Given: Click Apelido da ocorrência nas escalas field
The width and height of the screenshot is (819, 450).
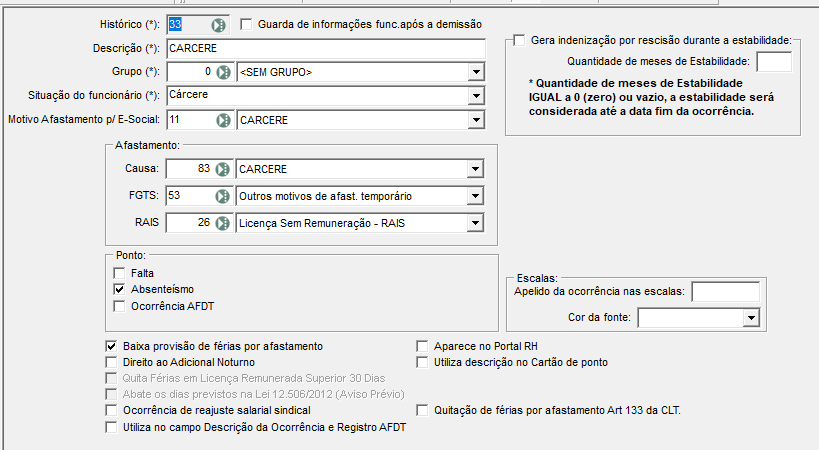Looking at the screenshot, I should [726, 292].
